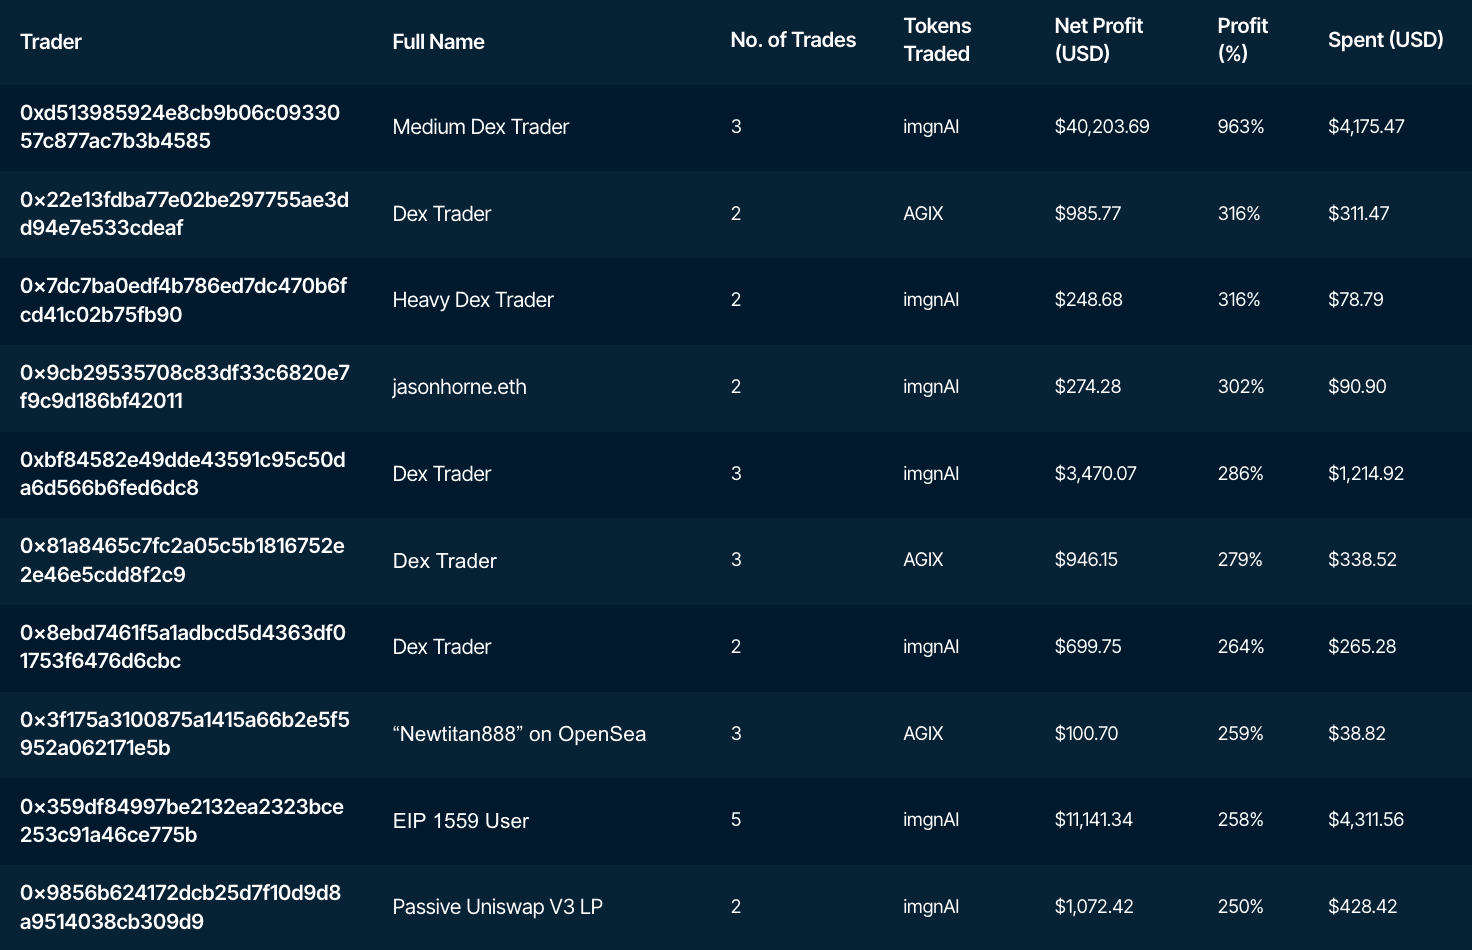Open wallet address starting 0x9856b62417
Image resolution: width=1472 pixels, height=950 pixels.
click(x=180, y=907)
